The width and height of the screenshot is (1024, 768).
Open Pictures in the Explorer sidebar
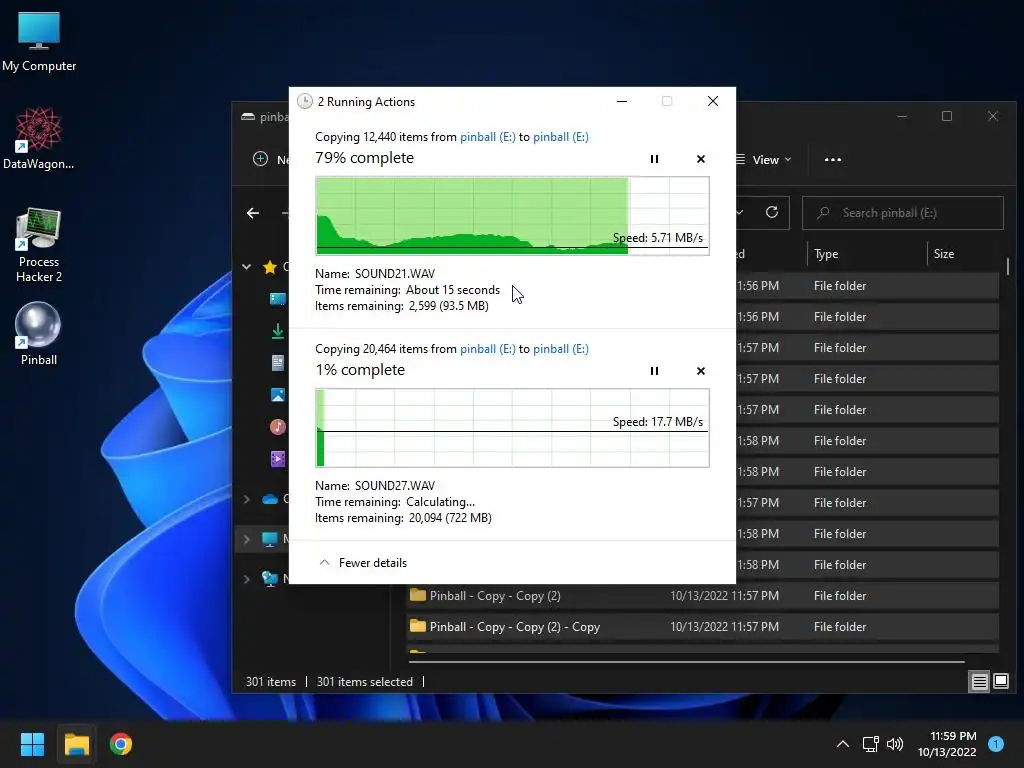278,394
